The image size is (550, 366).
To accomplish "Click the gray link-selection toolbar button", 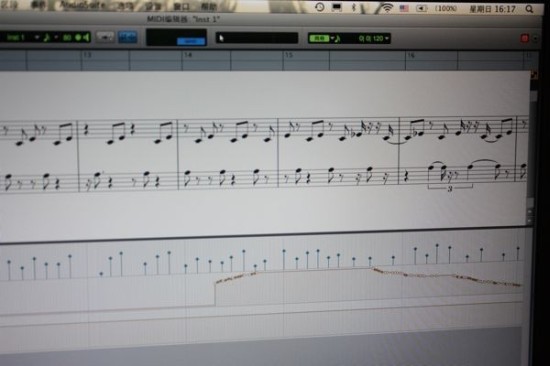I will 105,36.
